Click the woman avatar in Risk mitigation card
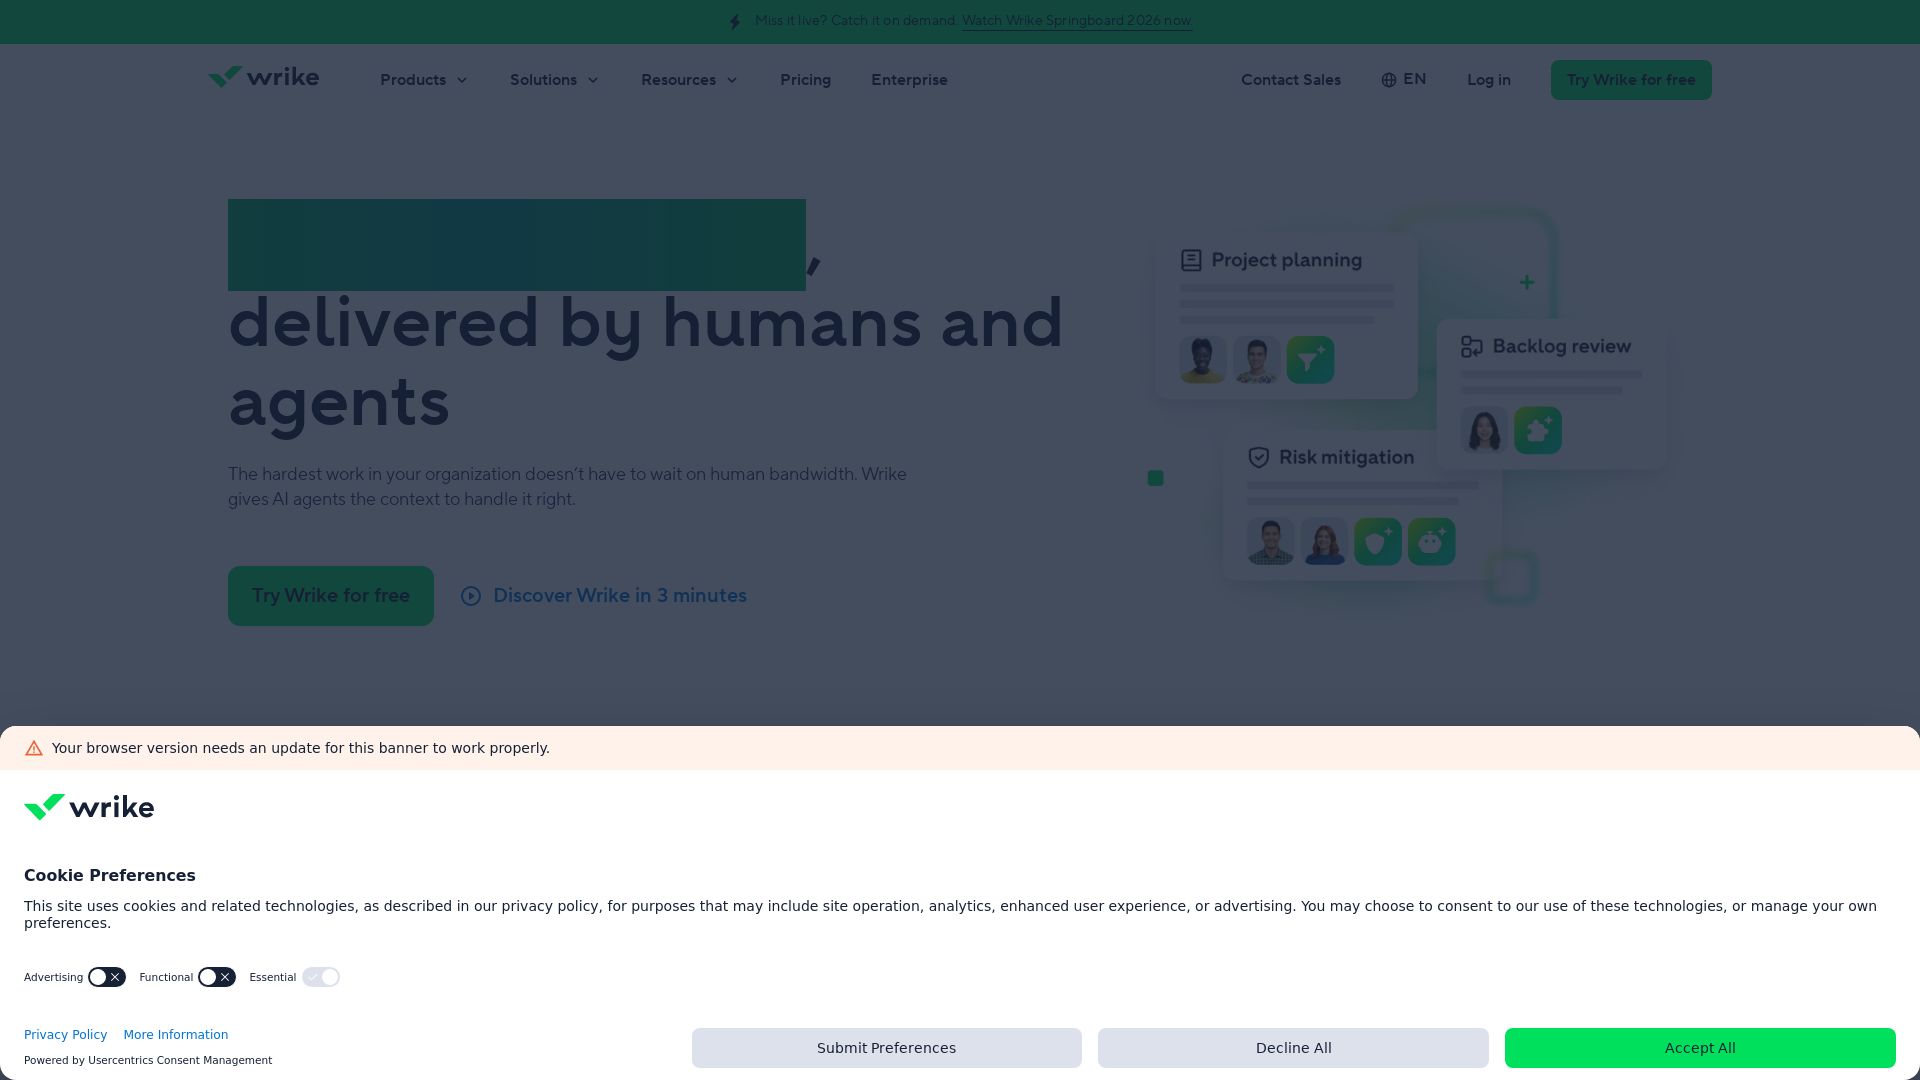Viewport: 1920px width, 1080px height. 1325,542
